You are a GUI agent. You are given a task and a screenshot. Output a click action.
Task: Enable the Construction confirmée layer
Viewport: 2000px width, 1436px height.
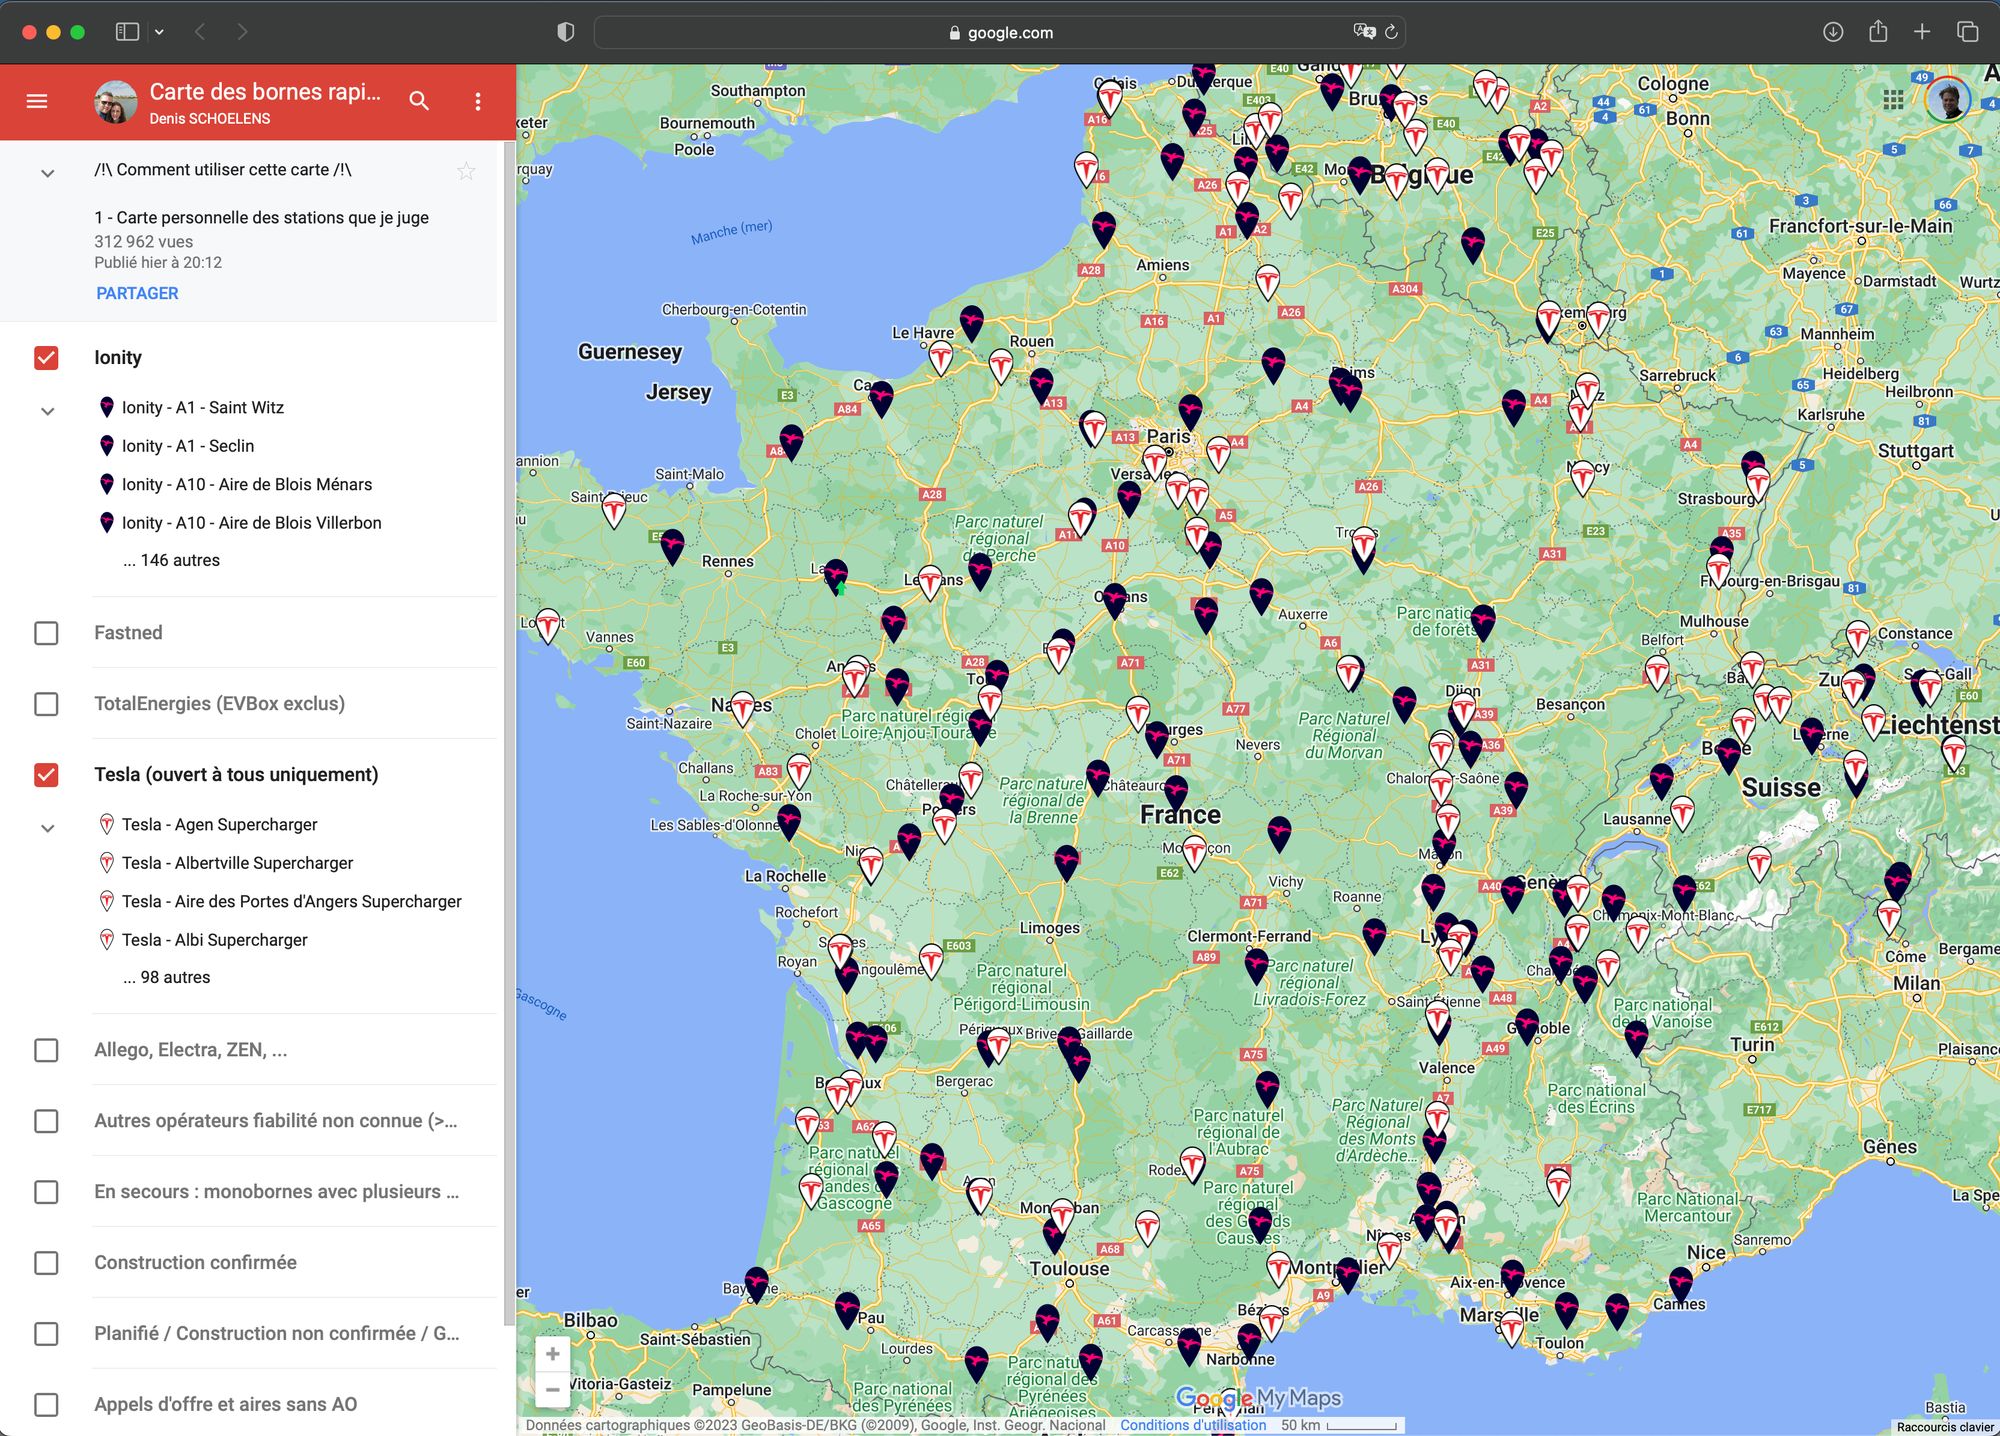point(46,1263)
